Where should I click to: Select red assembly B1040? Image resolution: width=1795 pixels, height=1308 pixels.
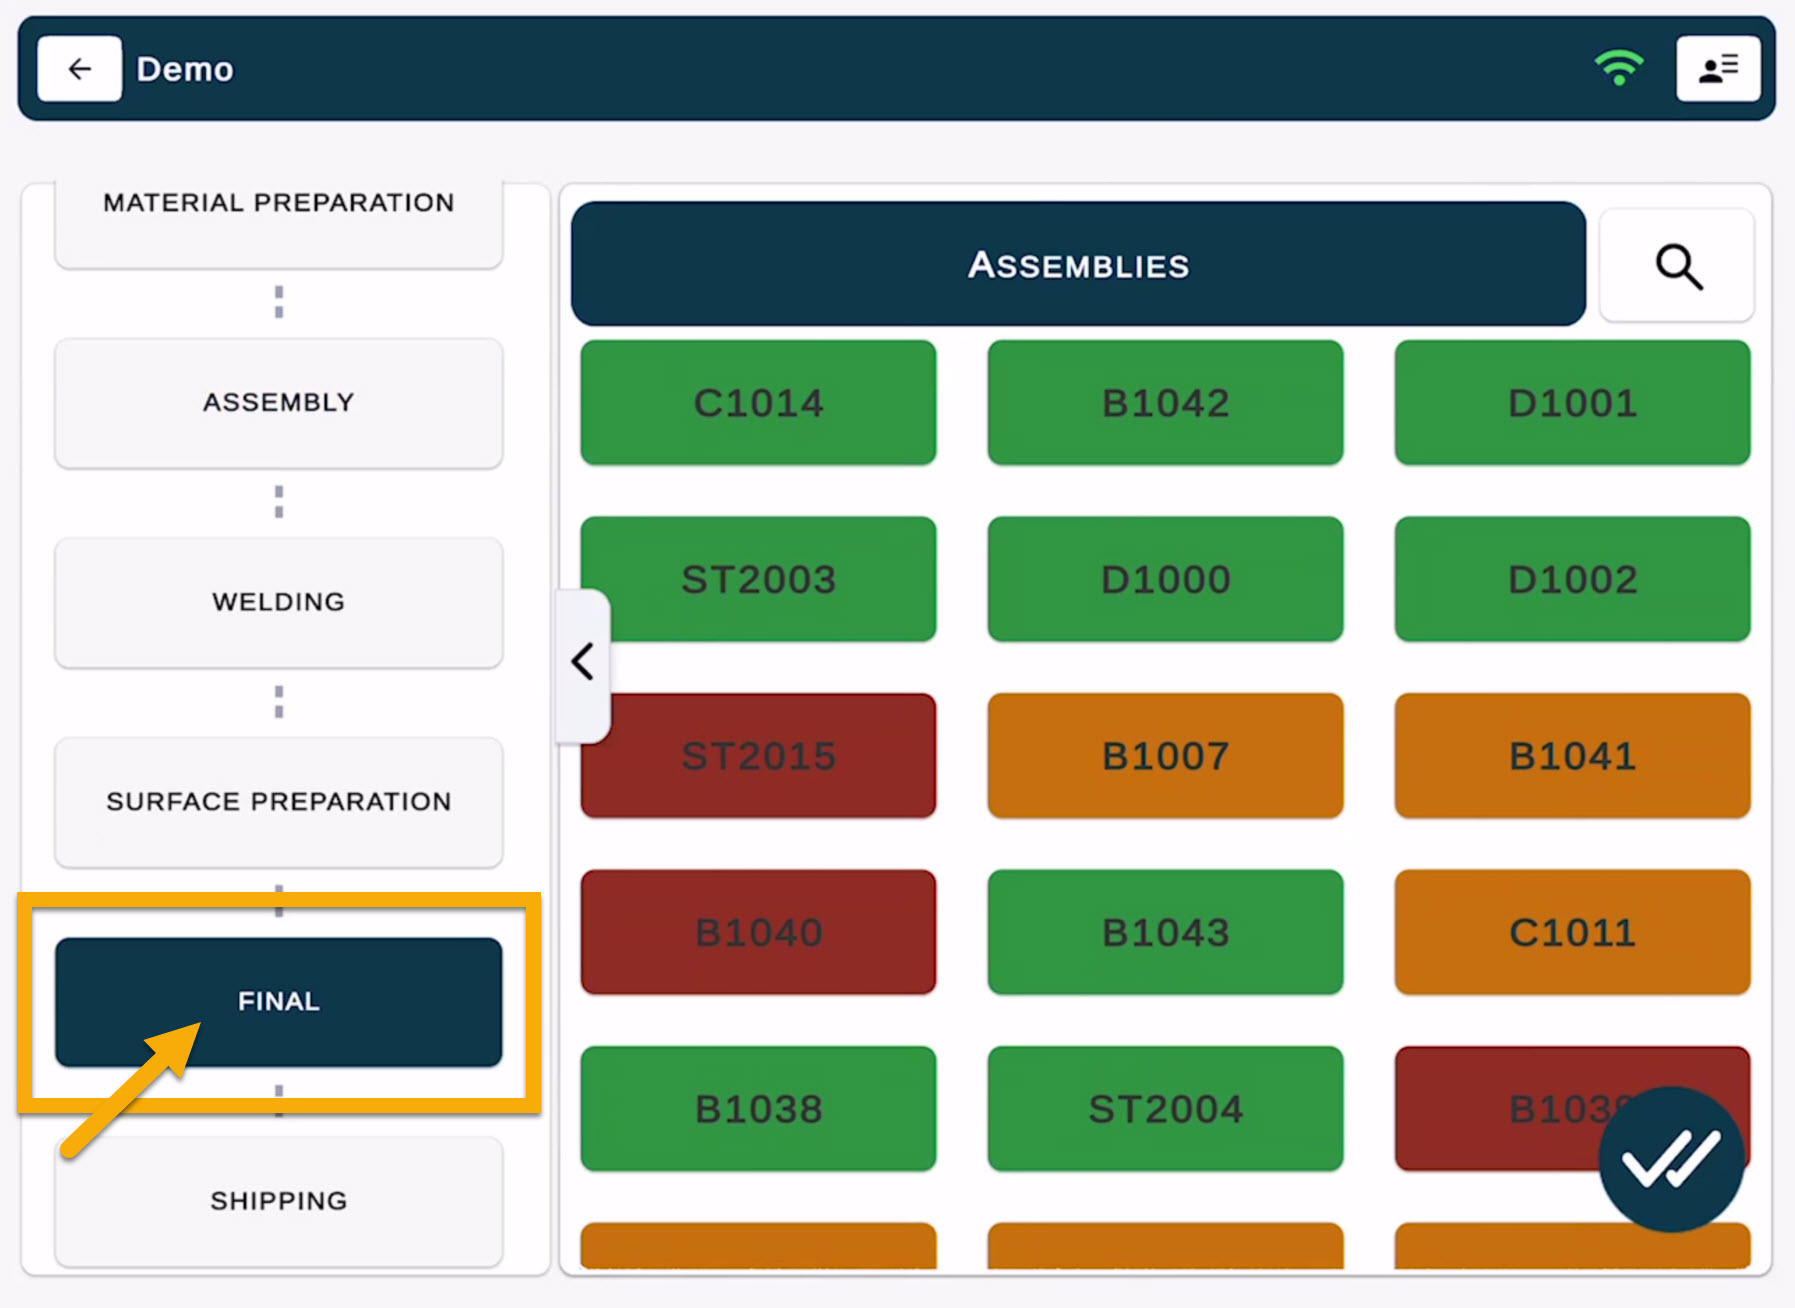point(758,932)
